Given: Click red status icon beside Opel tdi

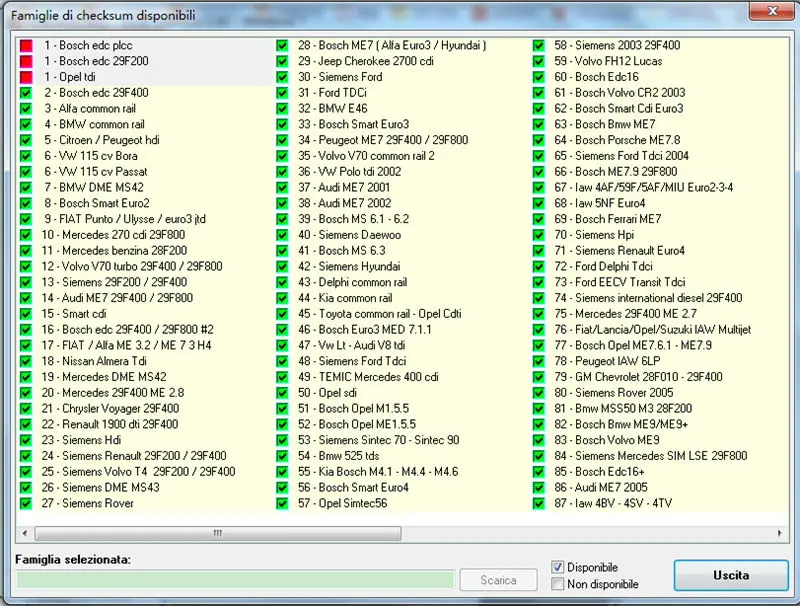Looking at the screenshot, I should pos(26,78).
